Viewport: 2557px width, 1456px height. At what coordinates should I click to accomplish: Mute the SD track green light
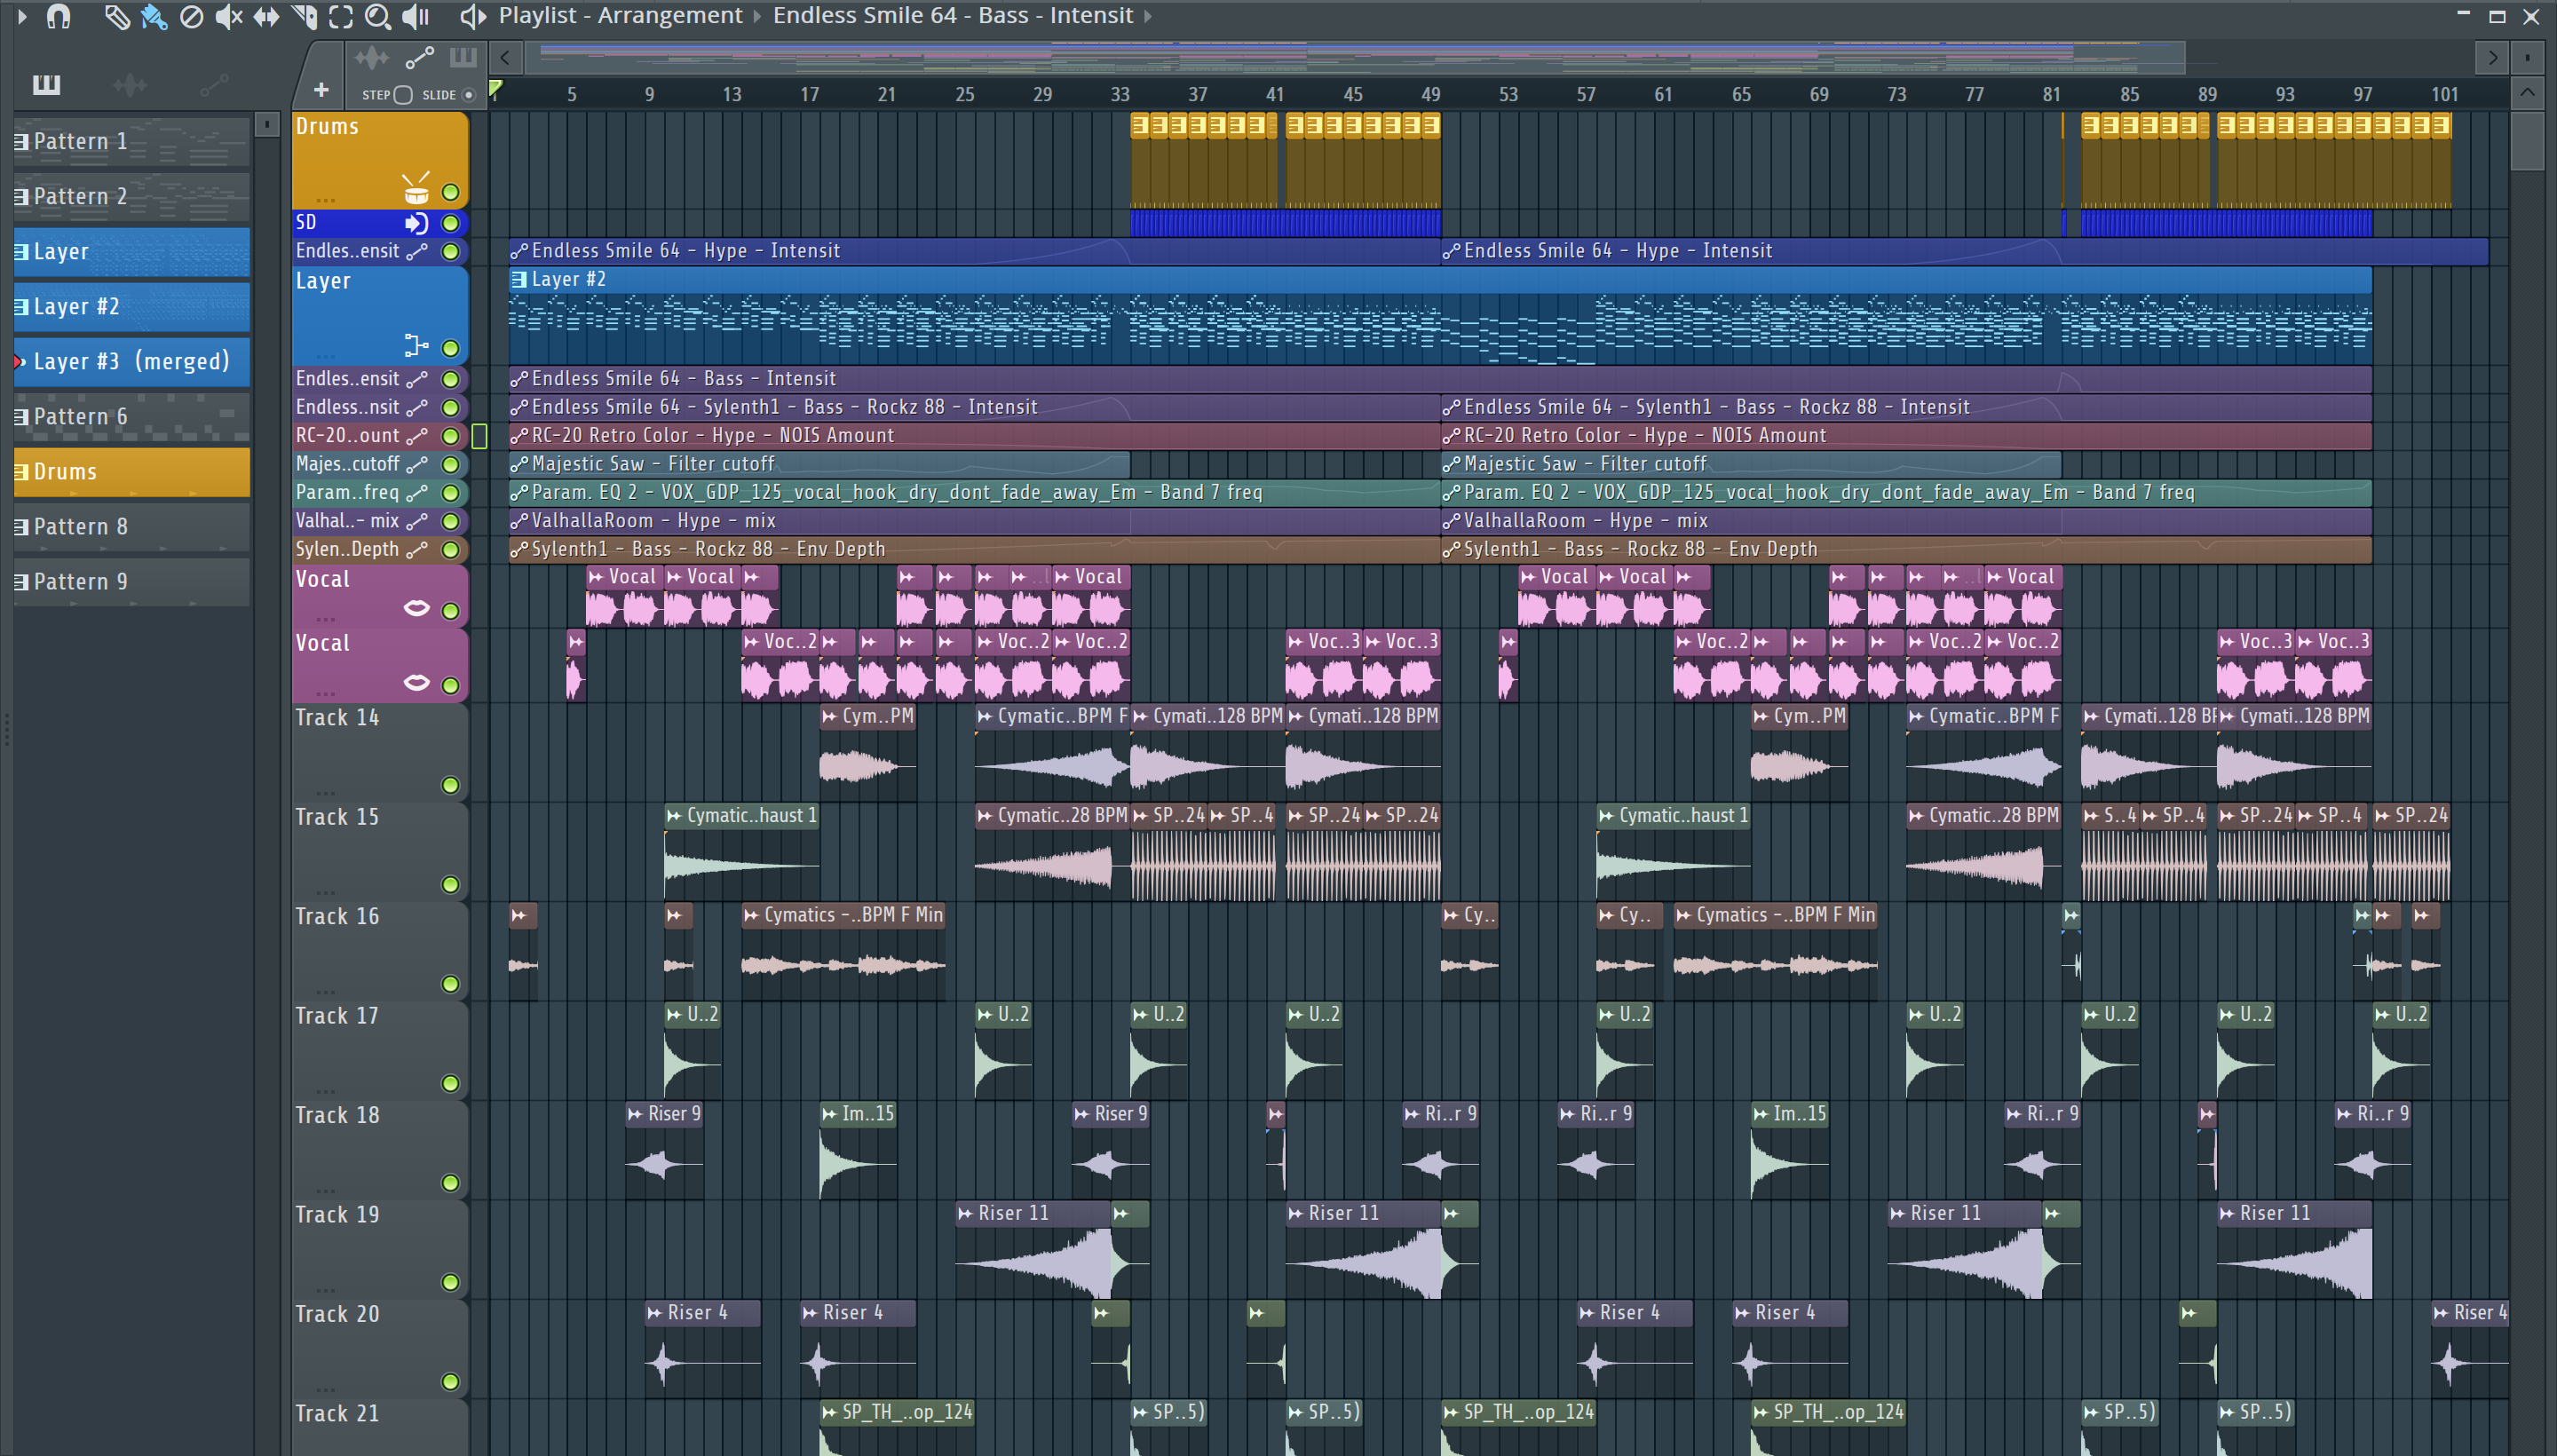click(x=451, y=223)
